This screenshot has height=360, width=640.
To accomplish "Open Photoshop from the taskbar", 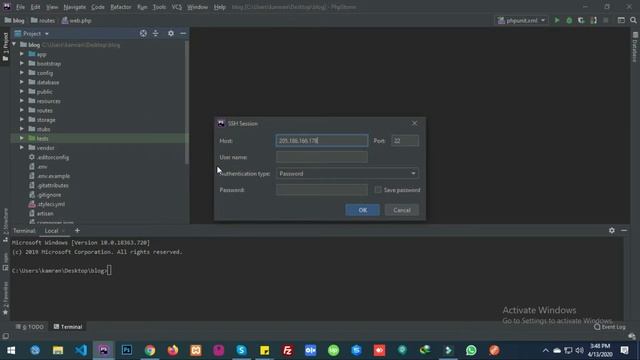I will pos(127,350).
